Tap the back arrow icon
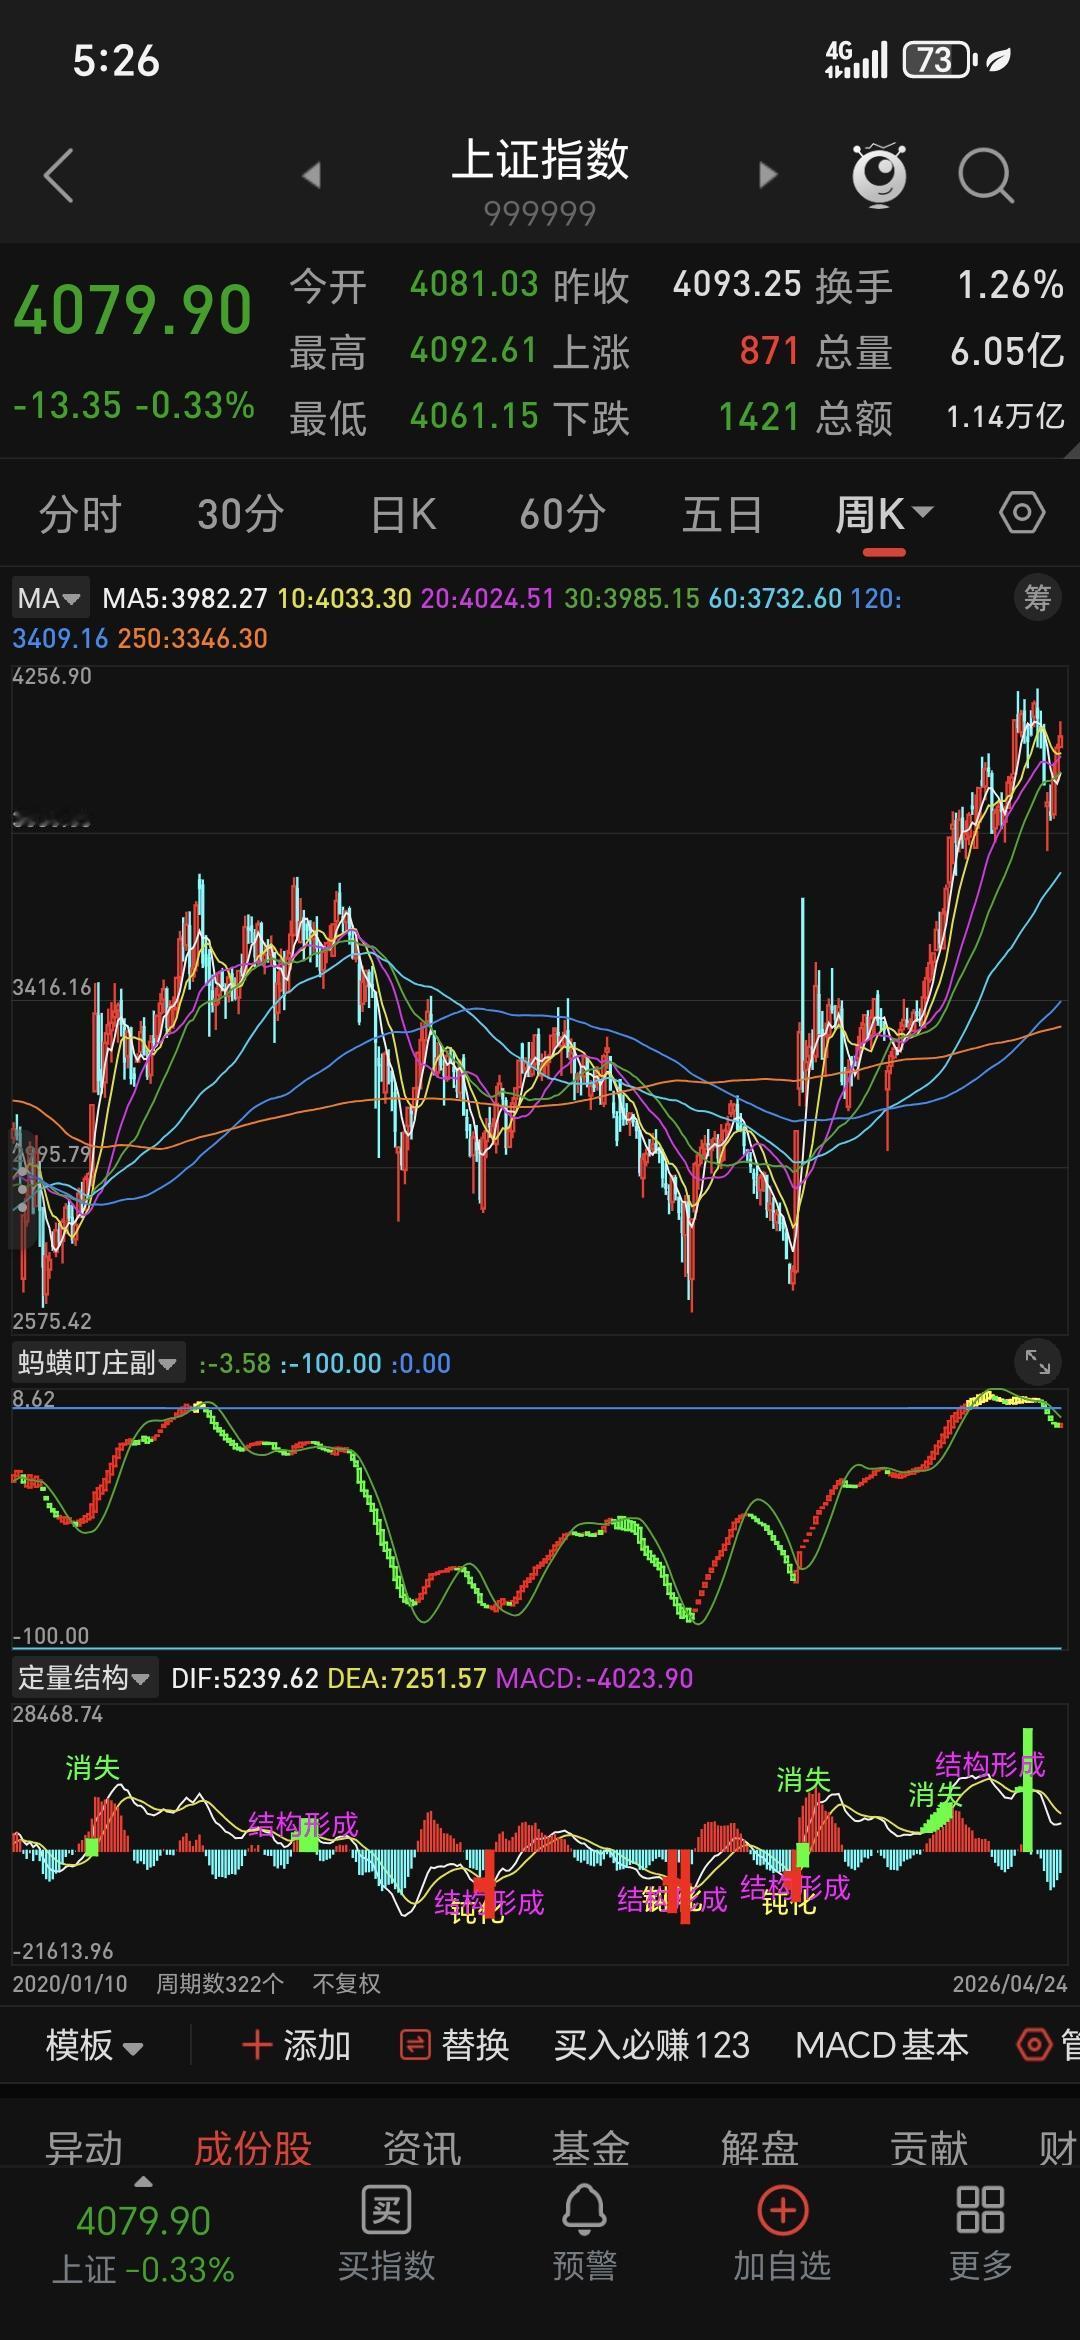The width and height of the screenshot is (1080, 2340). point(59,176)
